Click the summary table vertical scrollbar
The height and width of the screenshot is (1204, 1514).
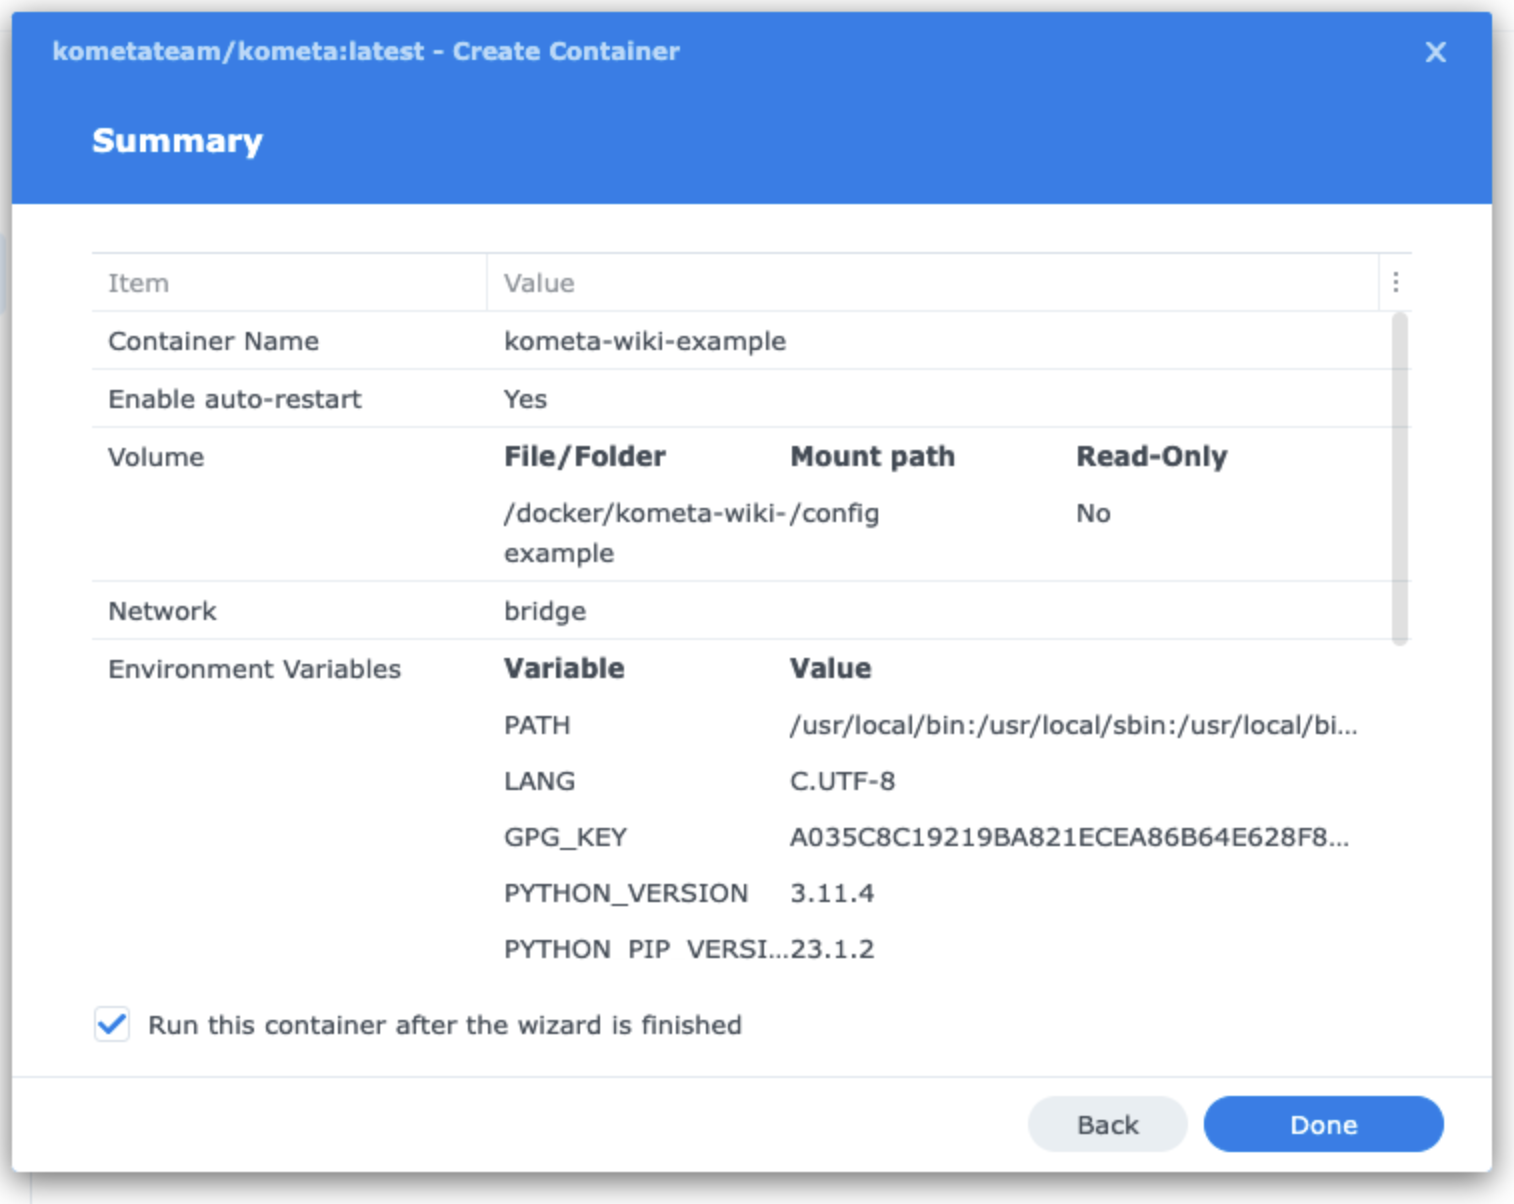click(x=1399, y=478)
